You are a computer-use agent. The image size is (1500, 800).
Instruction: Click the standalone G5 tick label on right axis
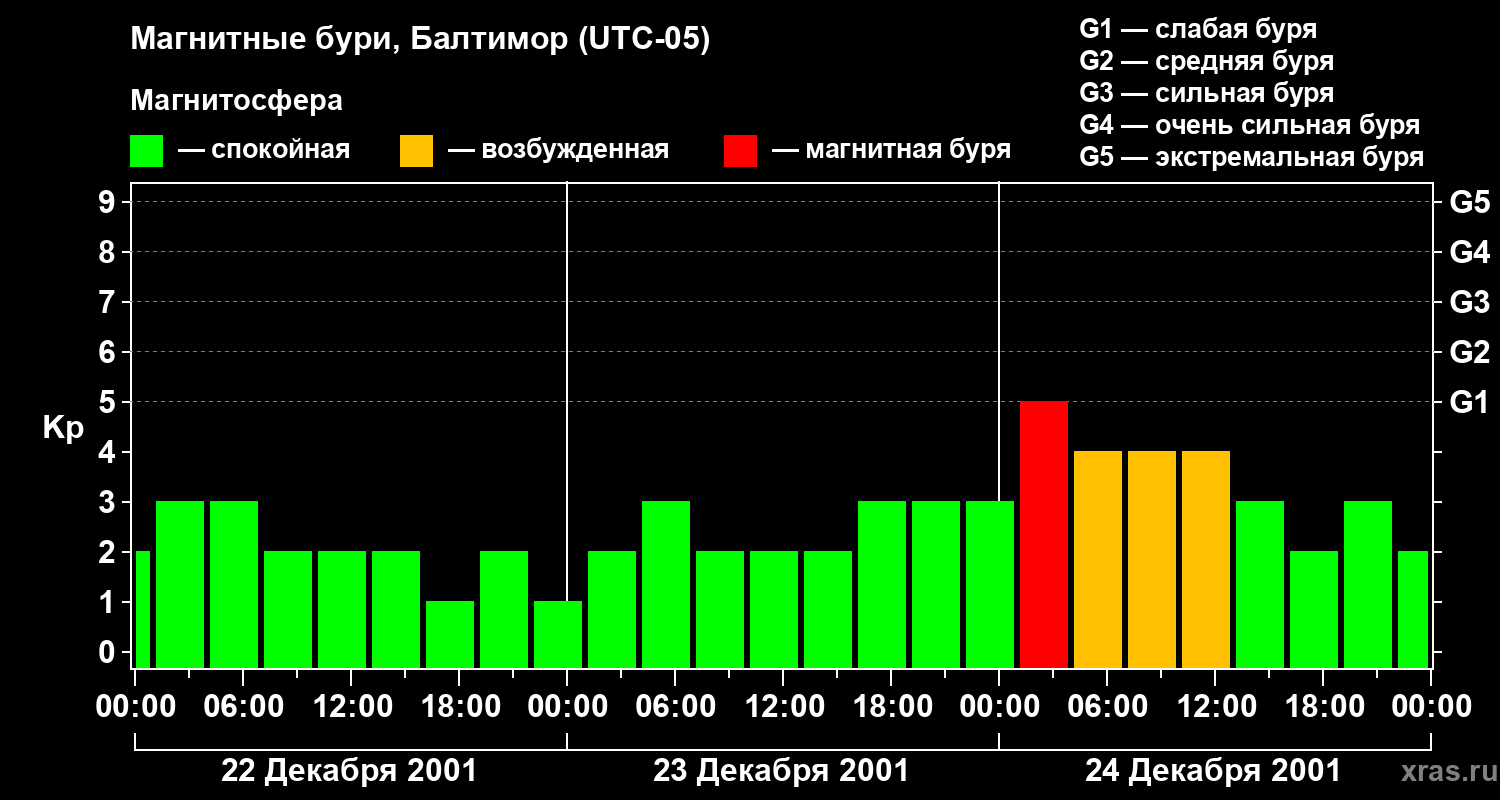(1469, 202)
